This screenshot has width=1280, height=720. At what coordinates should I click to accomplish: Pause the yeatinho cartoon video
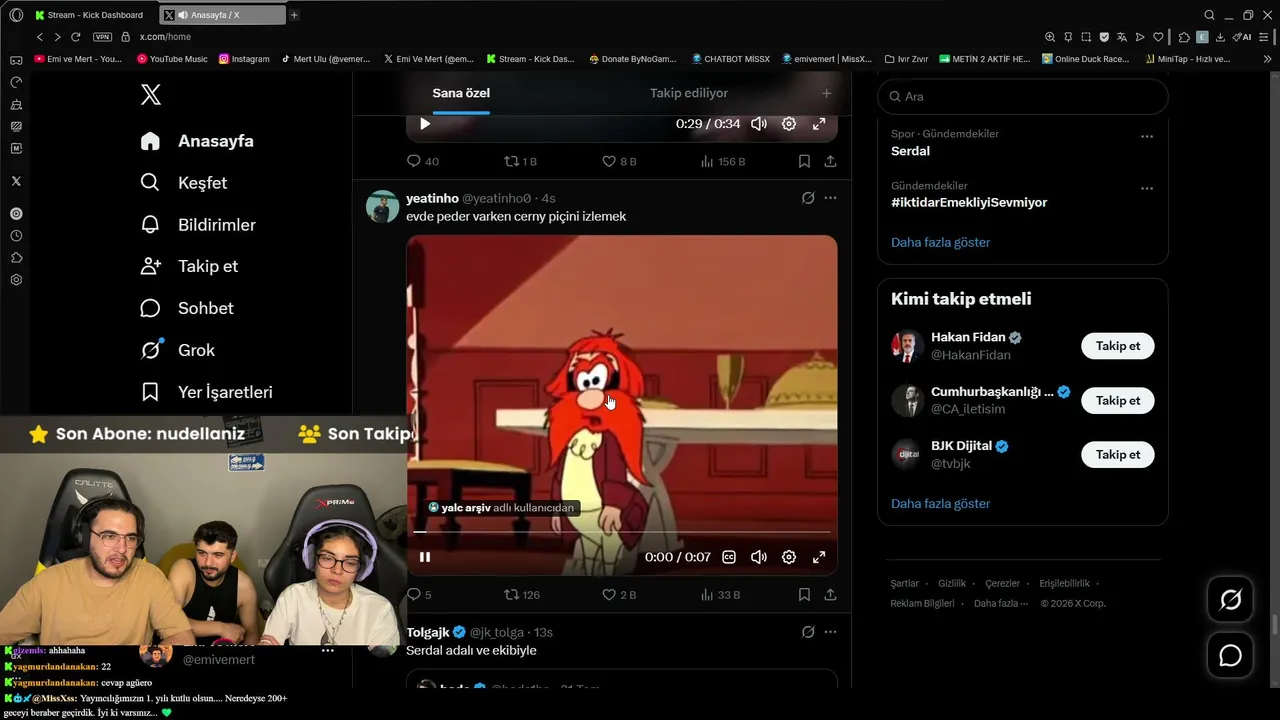[425, 557]
